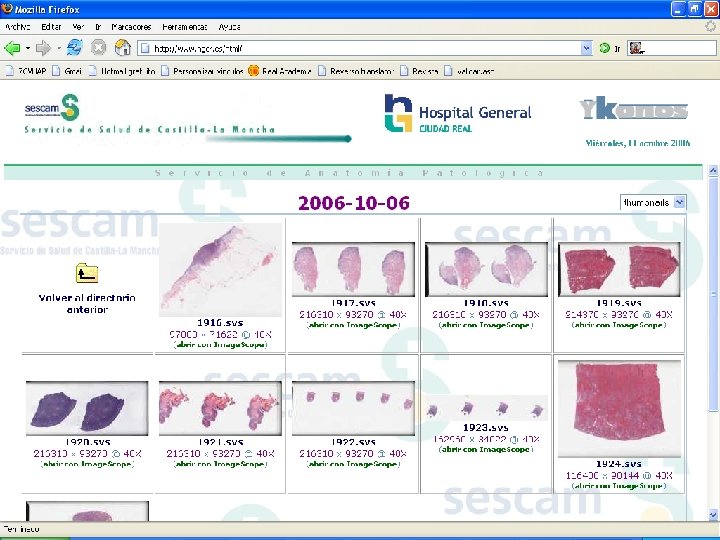Open the 1918.svs slide thumbnail
720x540 pixels.
tap(486, 270)
